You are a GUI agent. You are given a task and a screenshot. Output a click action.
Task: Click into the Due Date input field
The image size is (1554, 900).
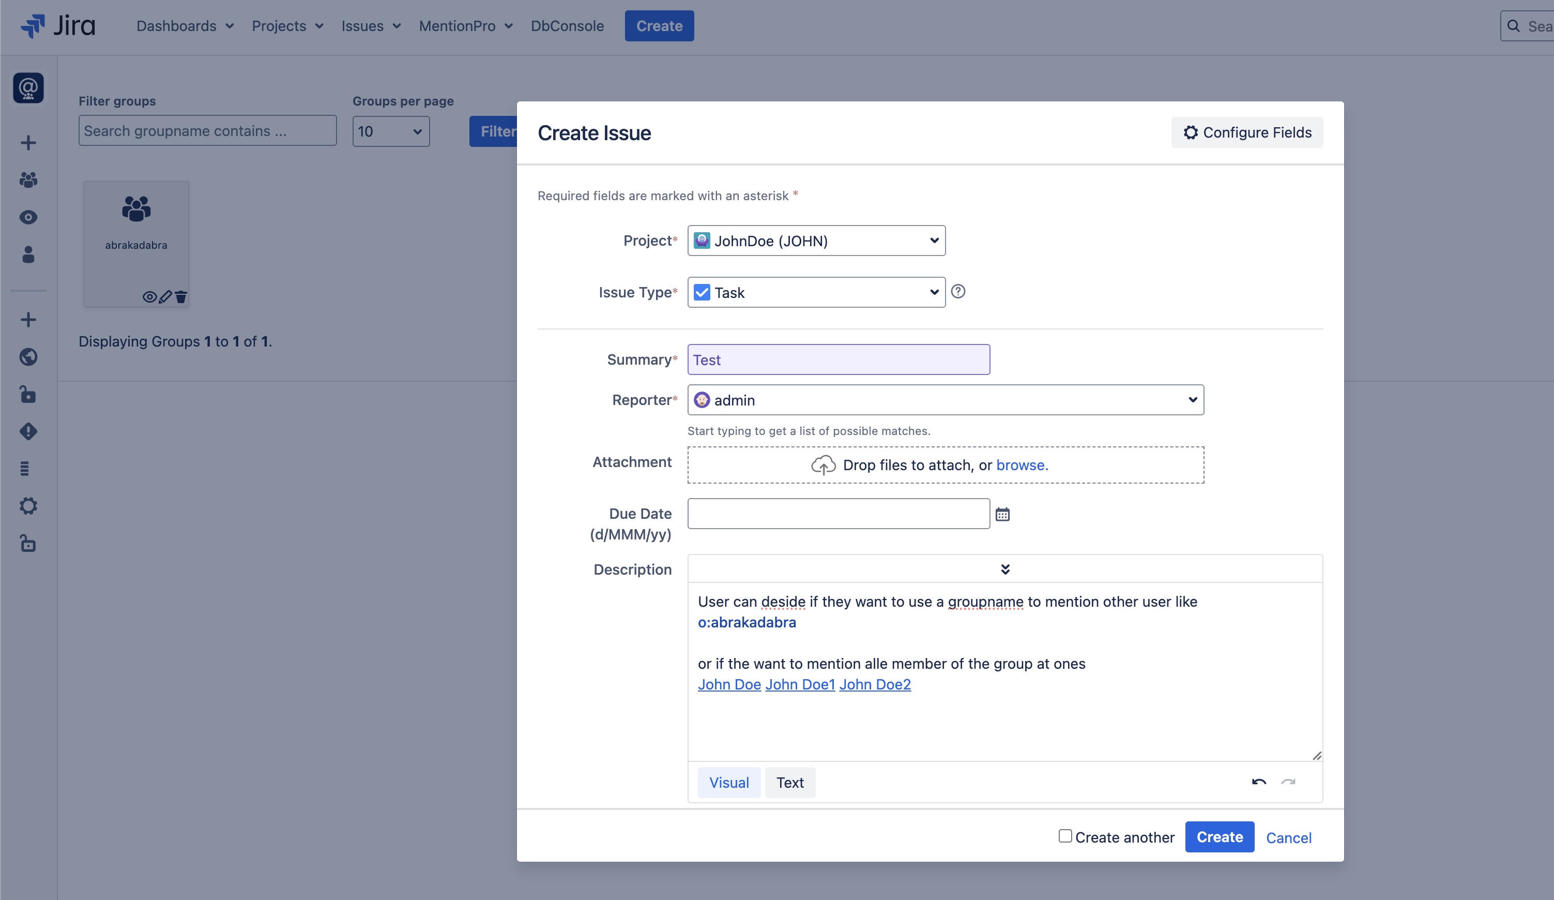coord(838,514)
